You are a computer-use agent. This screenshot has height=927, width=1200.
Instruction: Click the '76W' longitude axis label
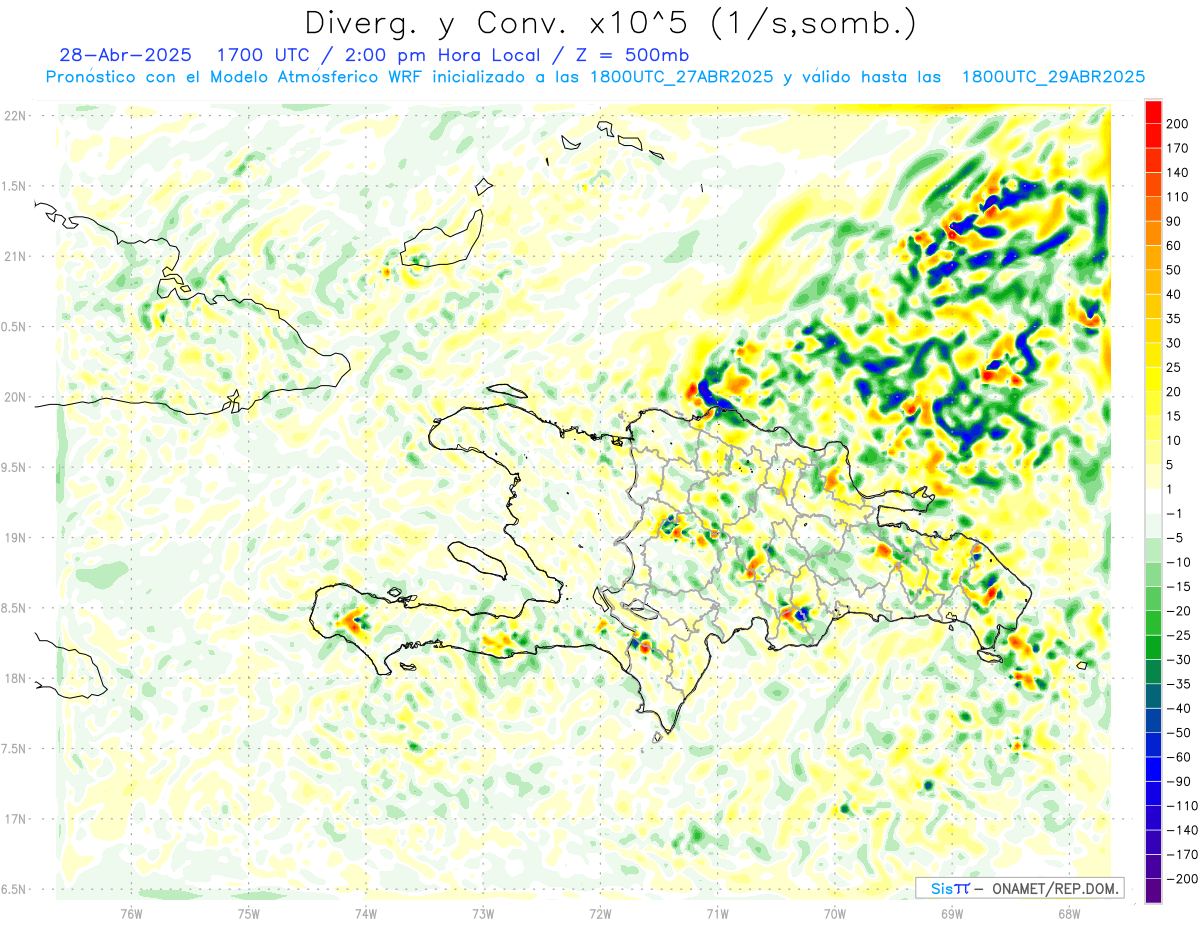(131, 913)
